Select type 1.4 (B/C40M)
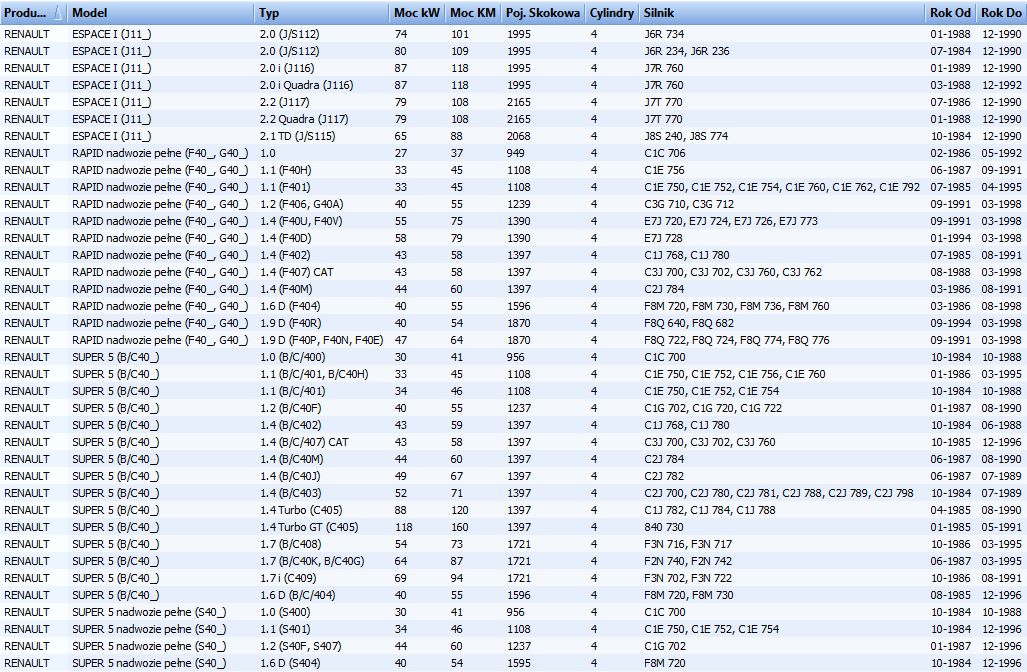This screenshot has width=1027, height=672. 291,460
